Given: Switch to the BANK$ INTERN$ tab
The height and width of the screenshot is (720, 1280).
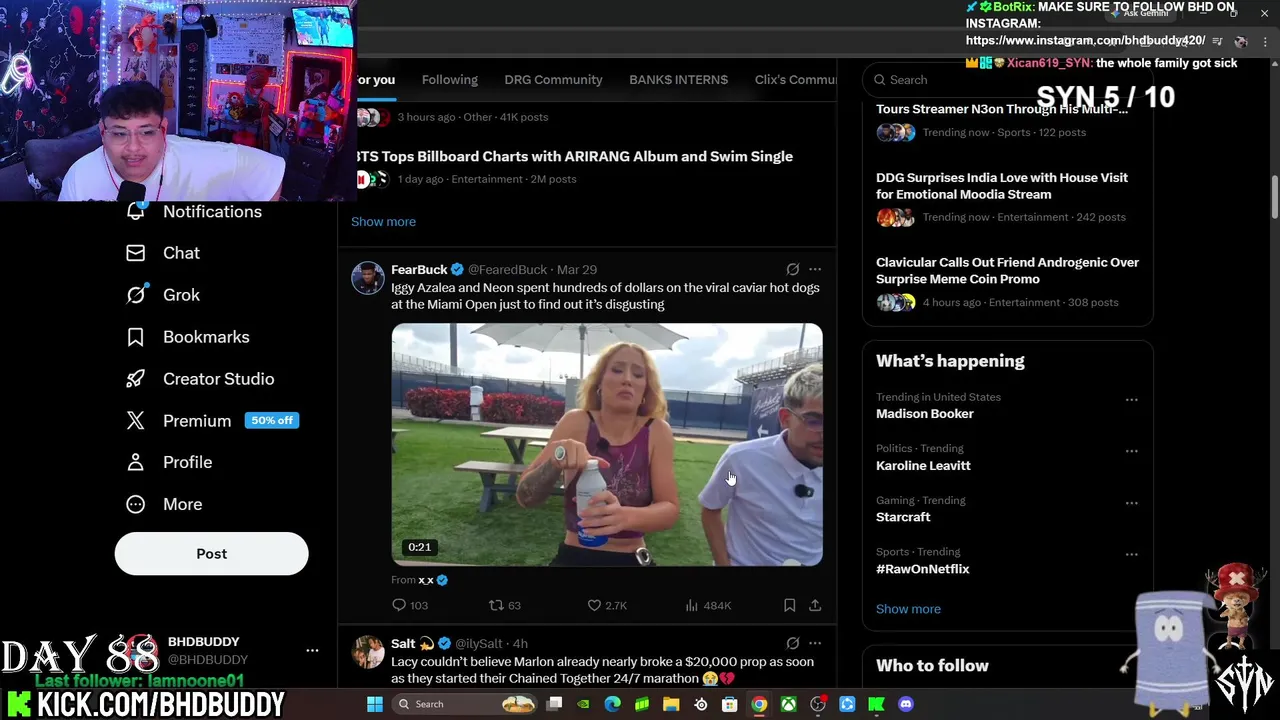Looking at the screenshot, I should (x=678, y=80).
